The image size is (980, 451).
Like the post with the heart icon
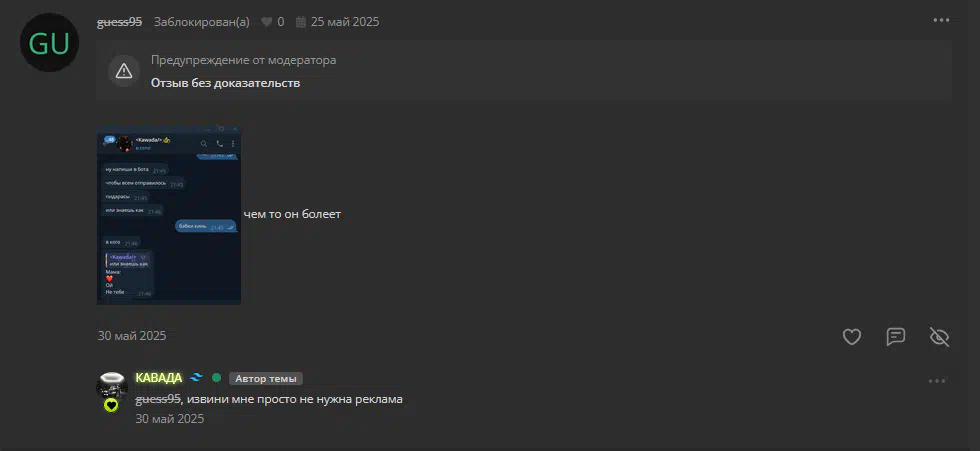tap(852, 337)
